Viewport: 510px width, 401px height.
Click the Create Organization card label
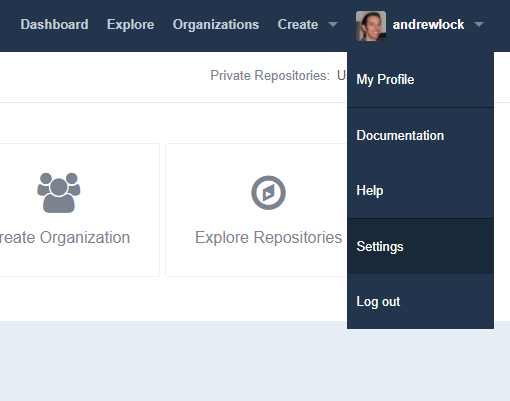(x=65, y=237)
